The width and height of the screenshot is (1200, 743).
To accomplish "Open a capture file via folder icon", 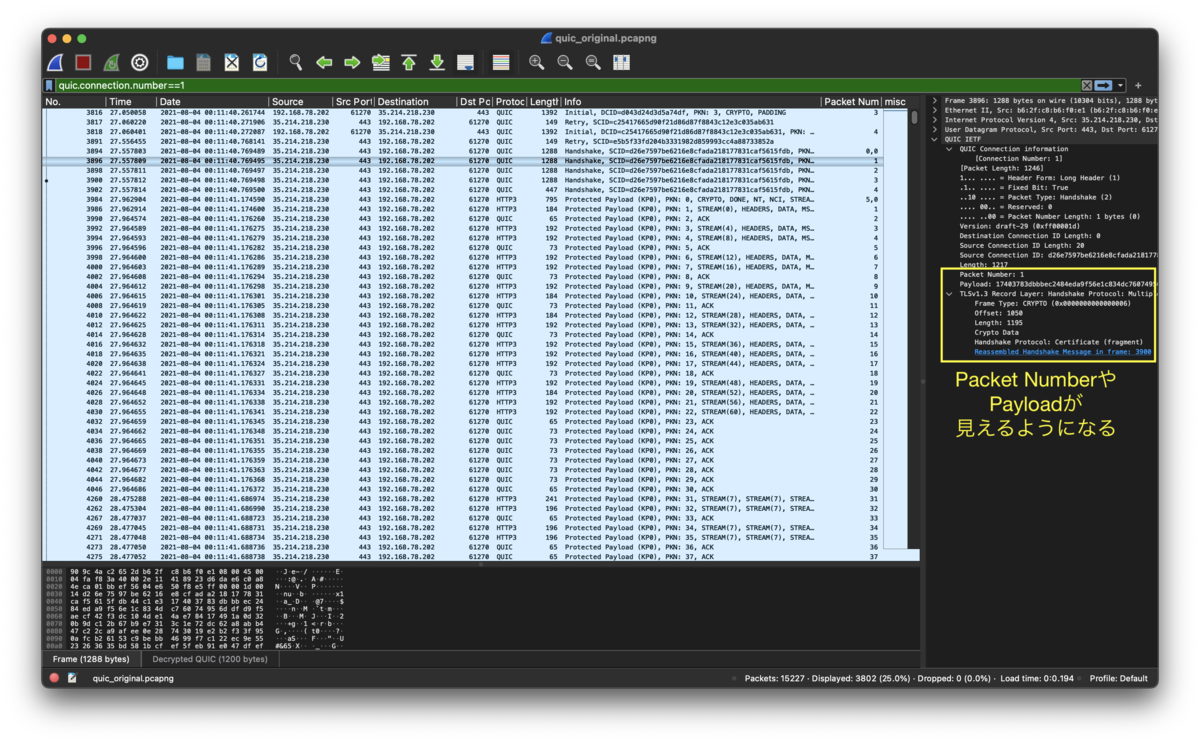I will 175,63.
